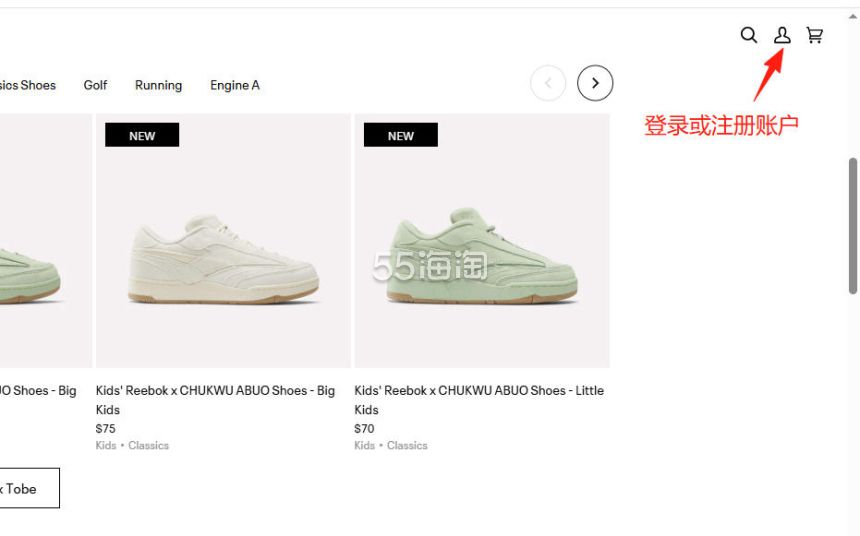Click the scrollbar up arrow

tap(853, 16)
